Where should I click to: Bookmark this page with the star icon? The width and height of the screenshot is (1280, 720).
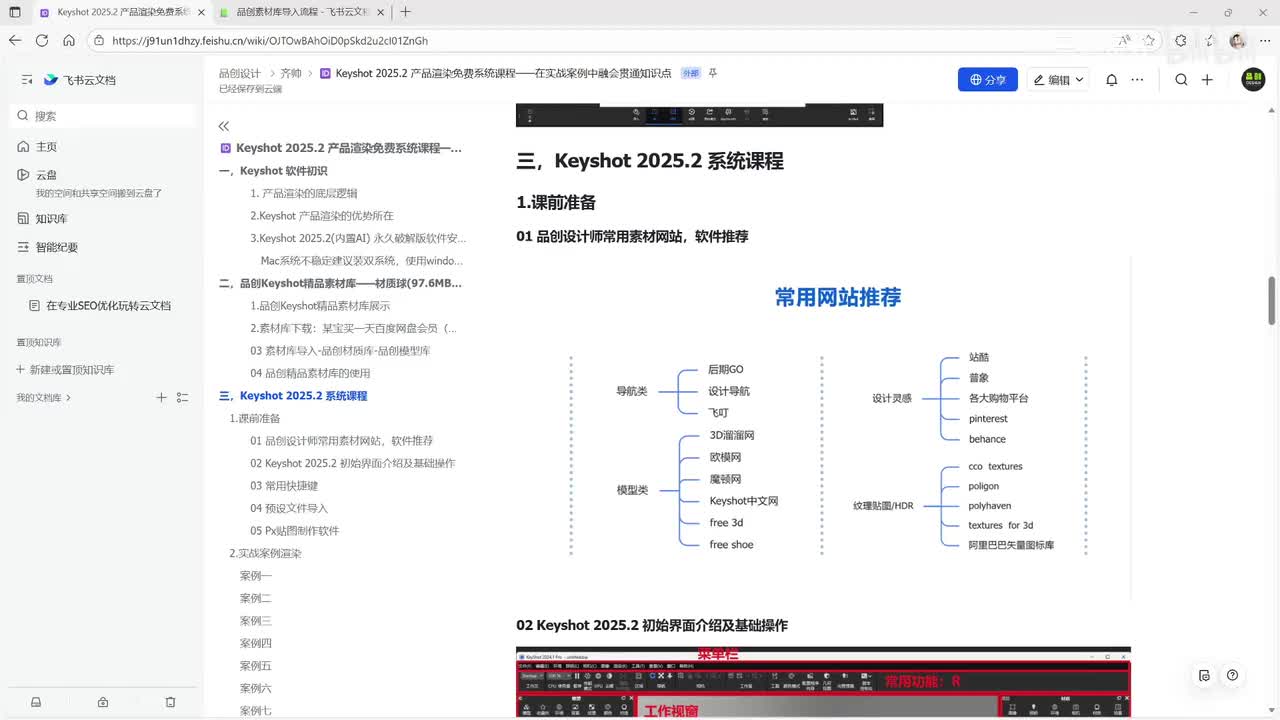click(x=1150, y=41)
